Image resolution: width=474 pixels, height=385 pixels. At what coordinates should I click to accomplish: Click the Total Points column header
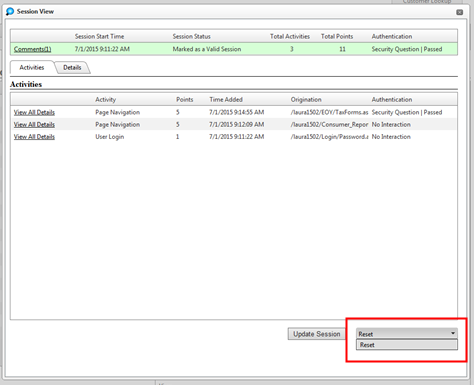click(337, 36)
